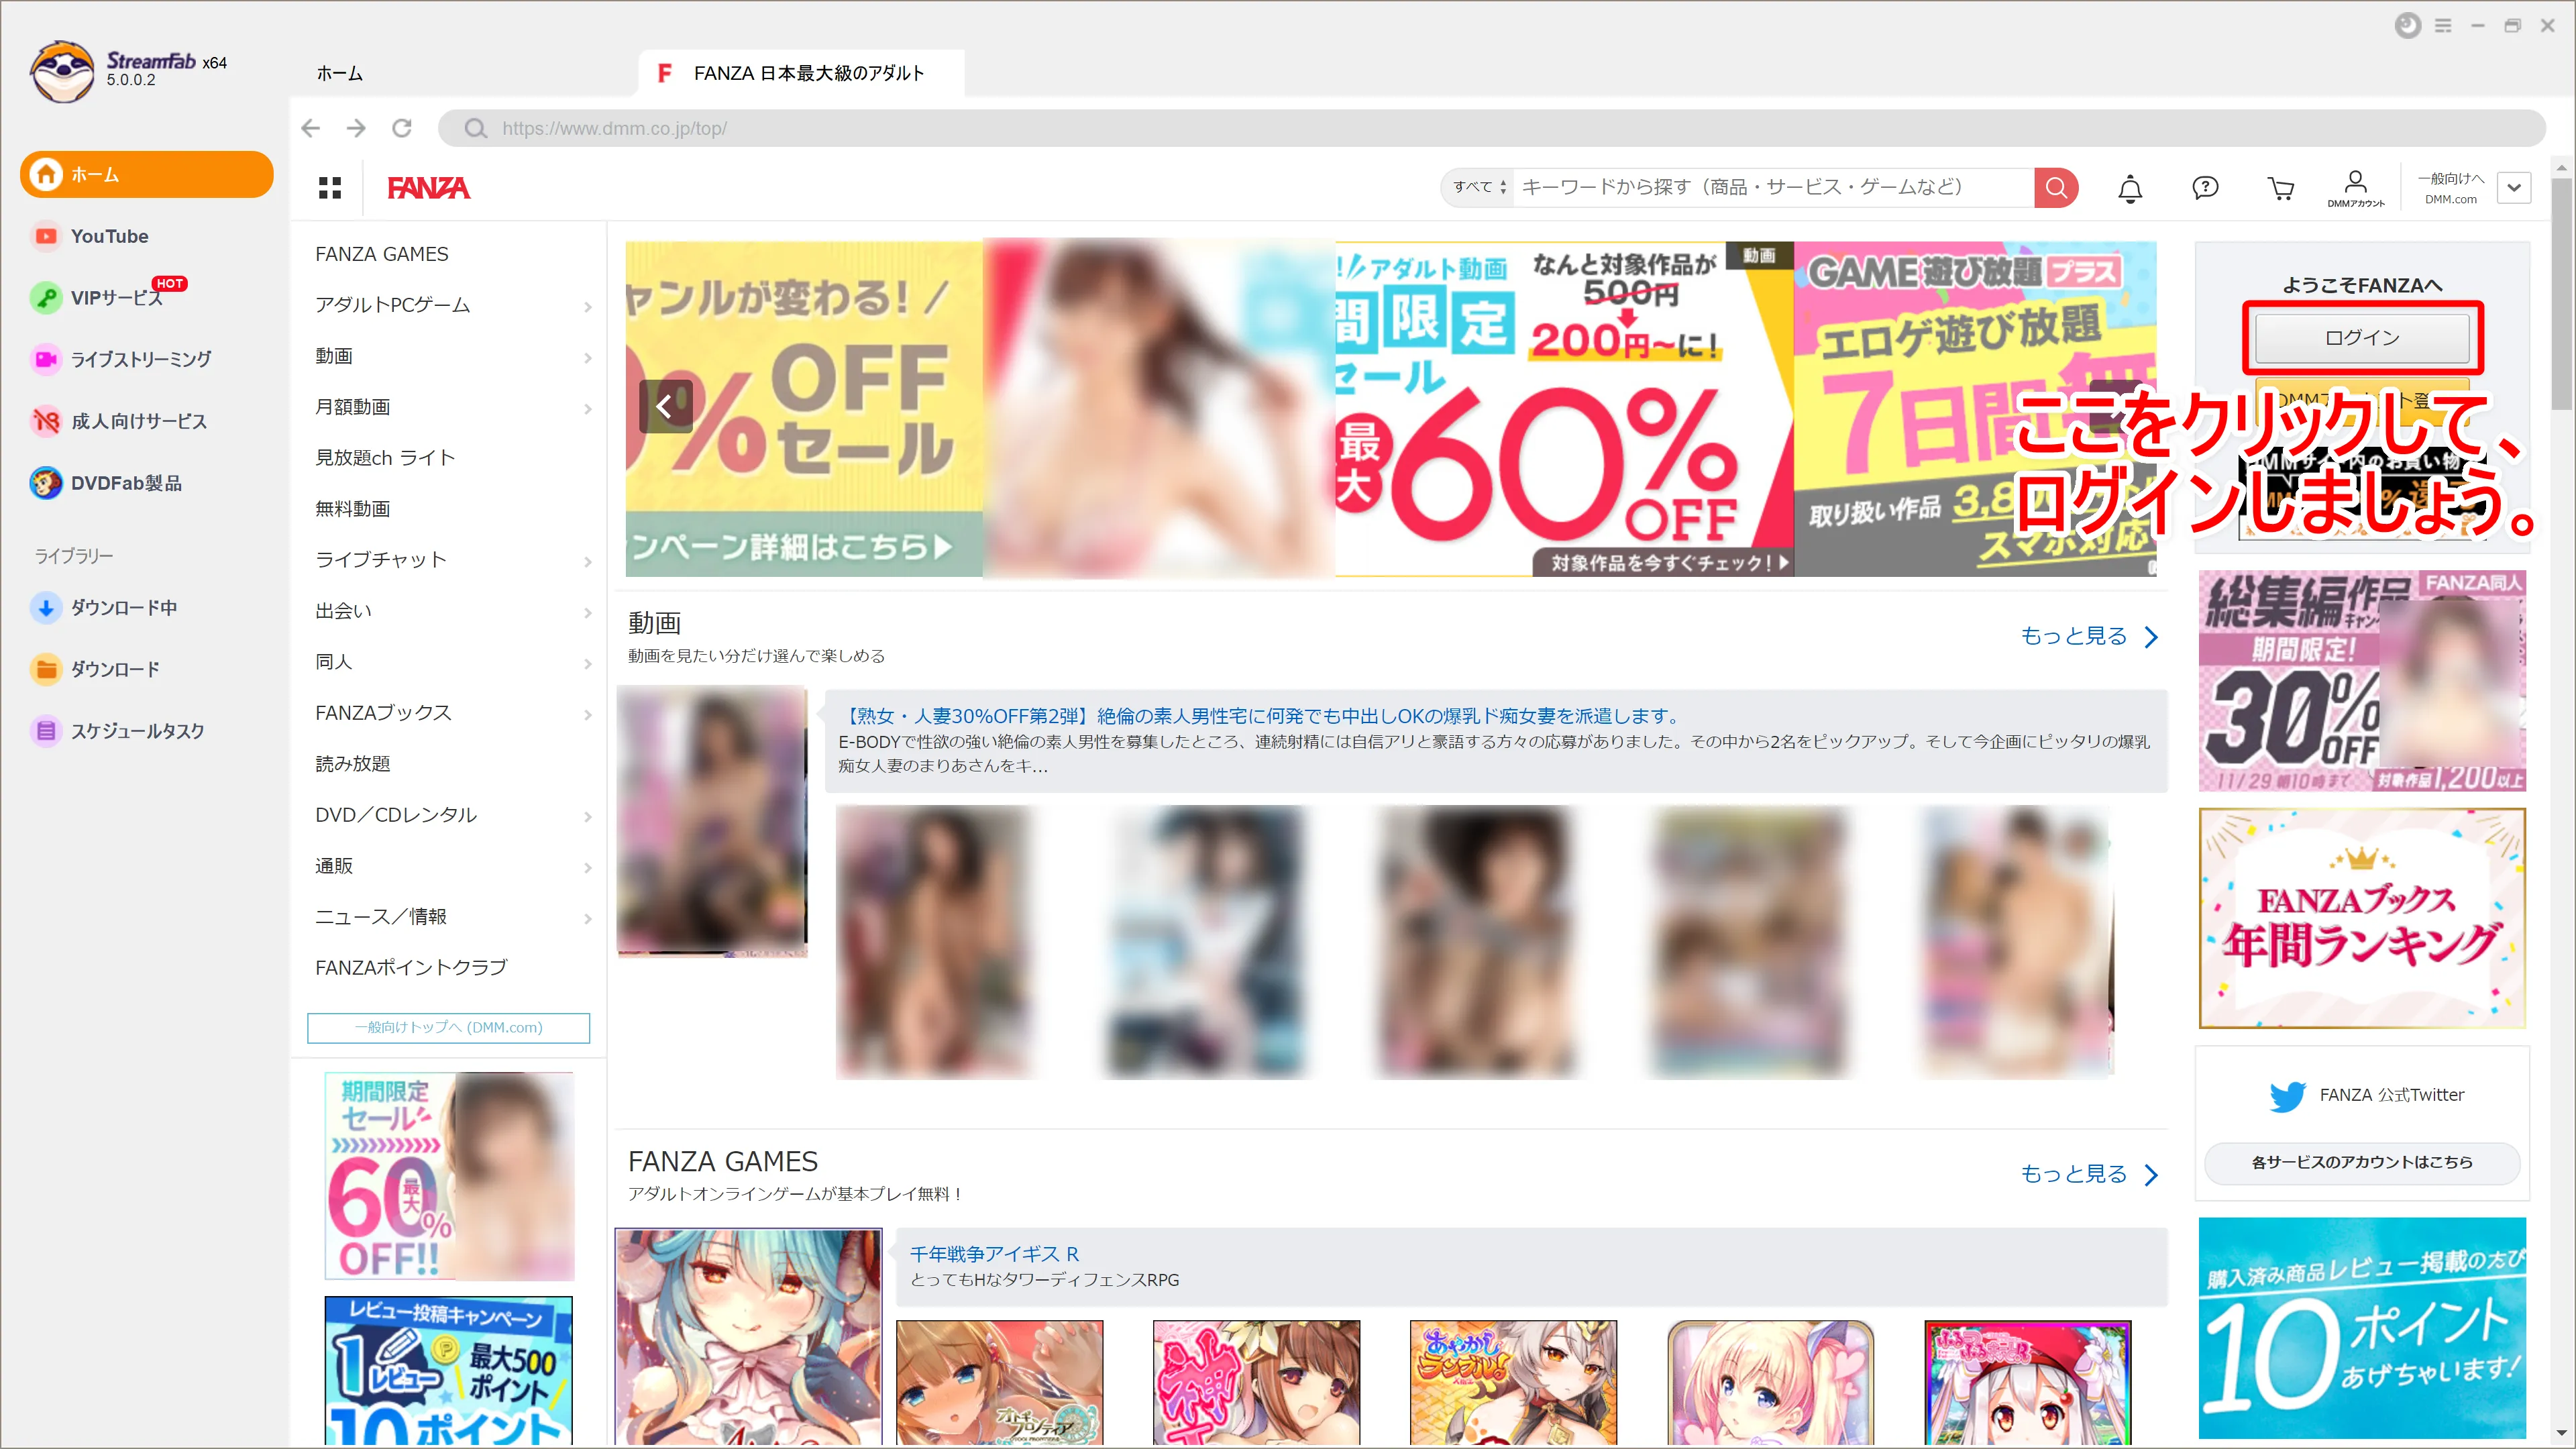Open the 10ポイント review banner on the right
Viewport: 2576px width, 1449px height.
click(x=2362, y=1329)
